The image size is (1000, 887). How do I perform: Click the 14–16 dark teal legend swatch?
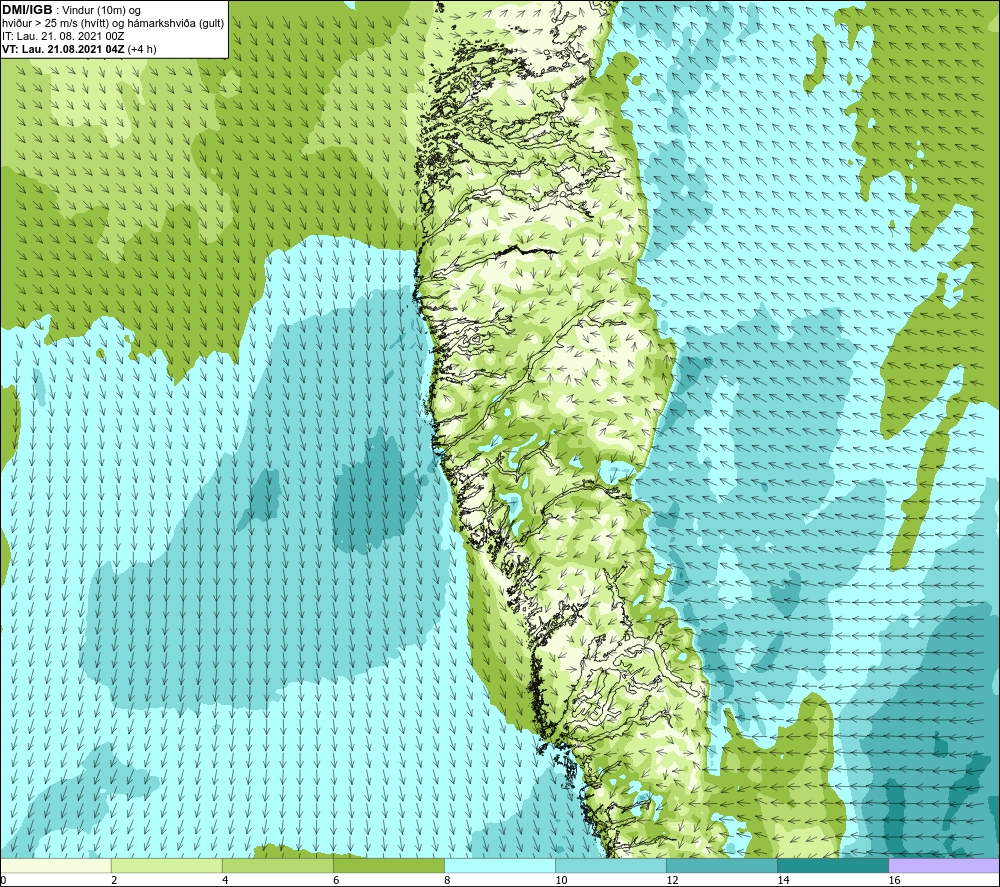point(833,865)
